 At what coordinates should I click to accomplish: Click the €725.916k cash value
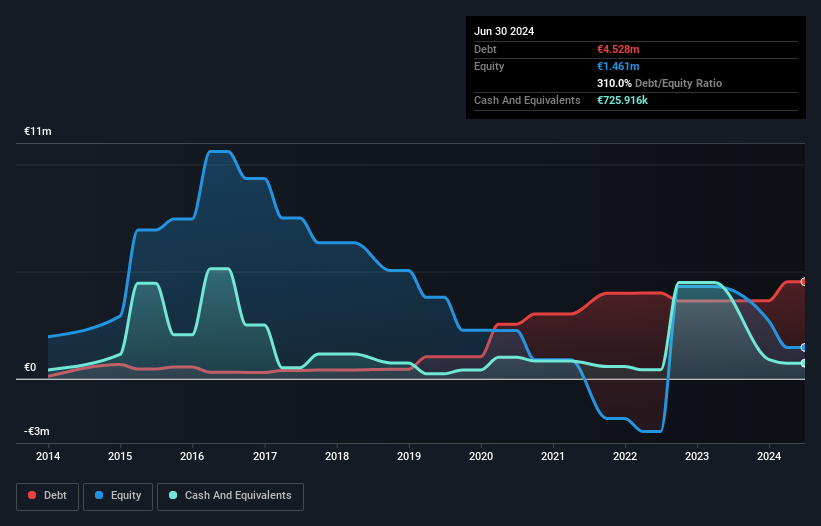[x=622, y=100]
